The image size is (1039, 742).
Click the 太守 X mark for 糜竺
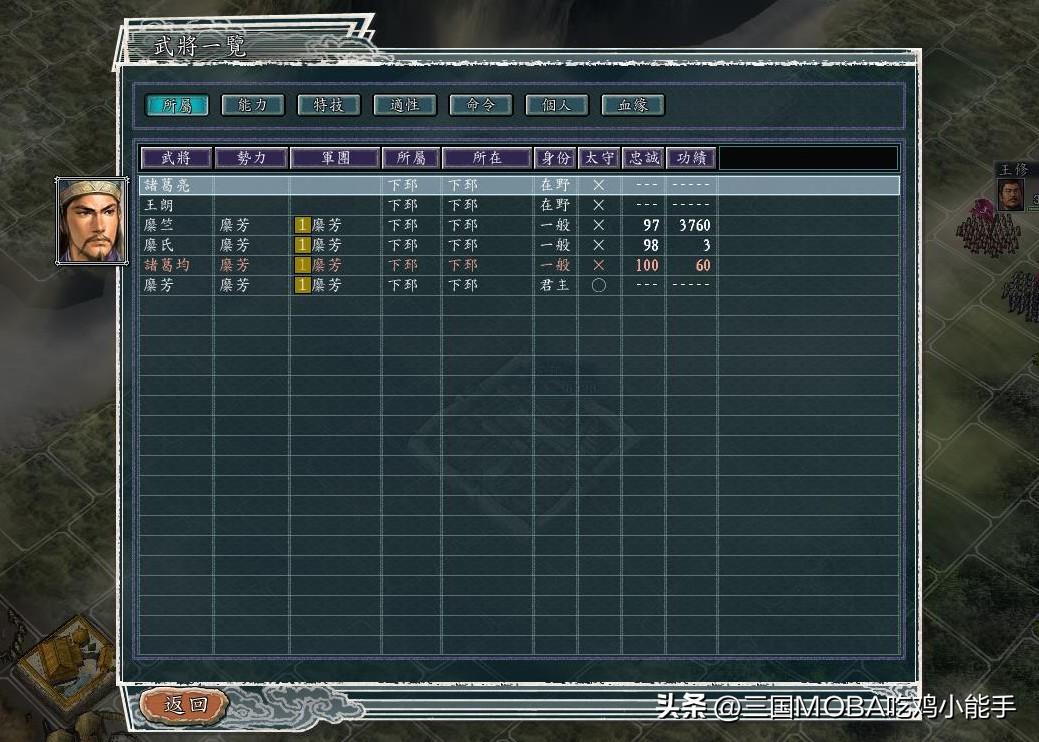[x=599, y=225]
